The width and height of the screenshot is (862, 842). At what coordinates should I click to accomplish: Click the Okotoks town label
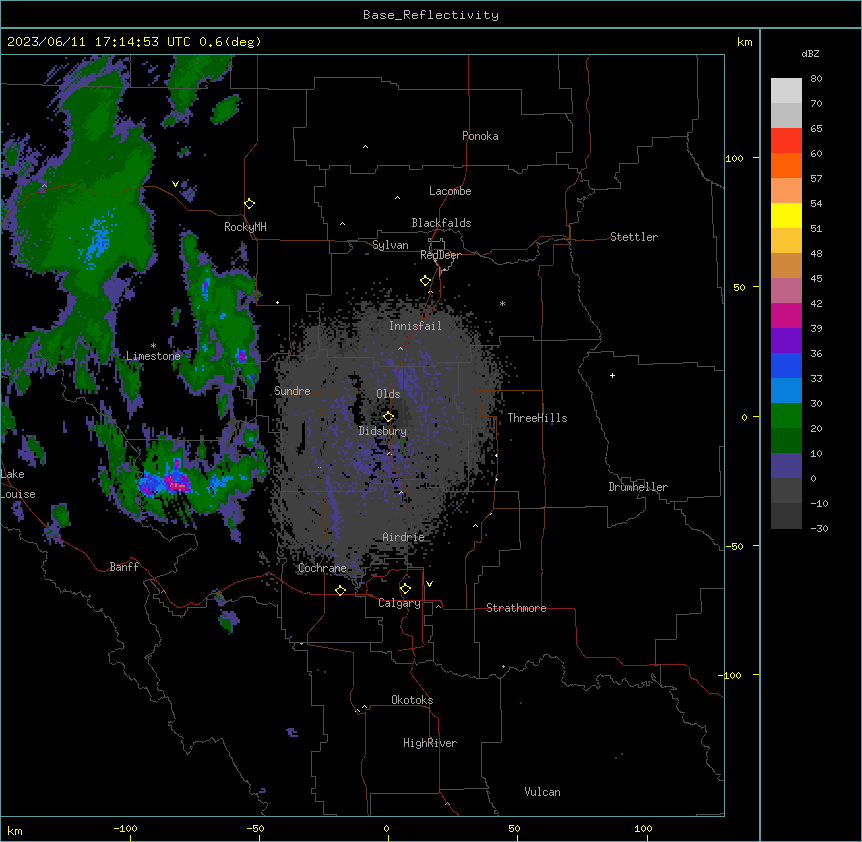412,700
